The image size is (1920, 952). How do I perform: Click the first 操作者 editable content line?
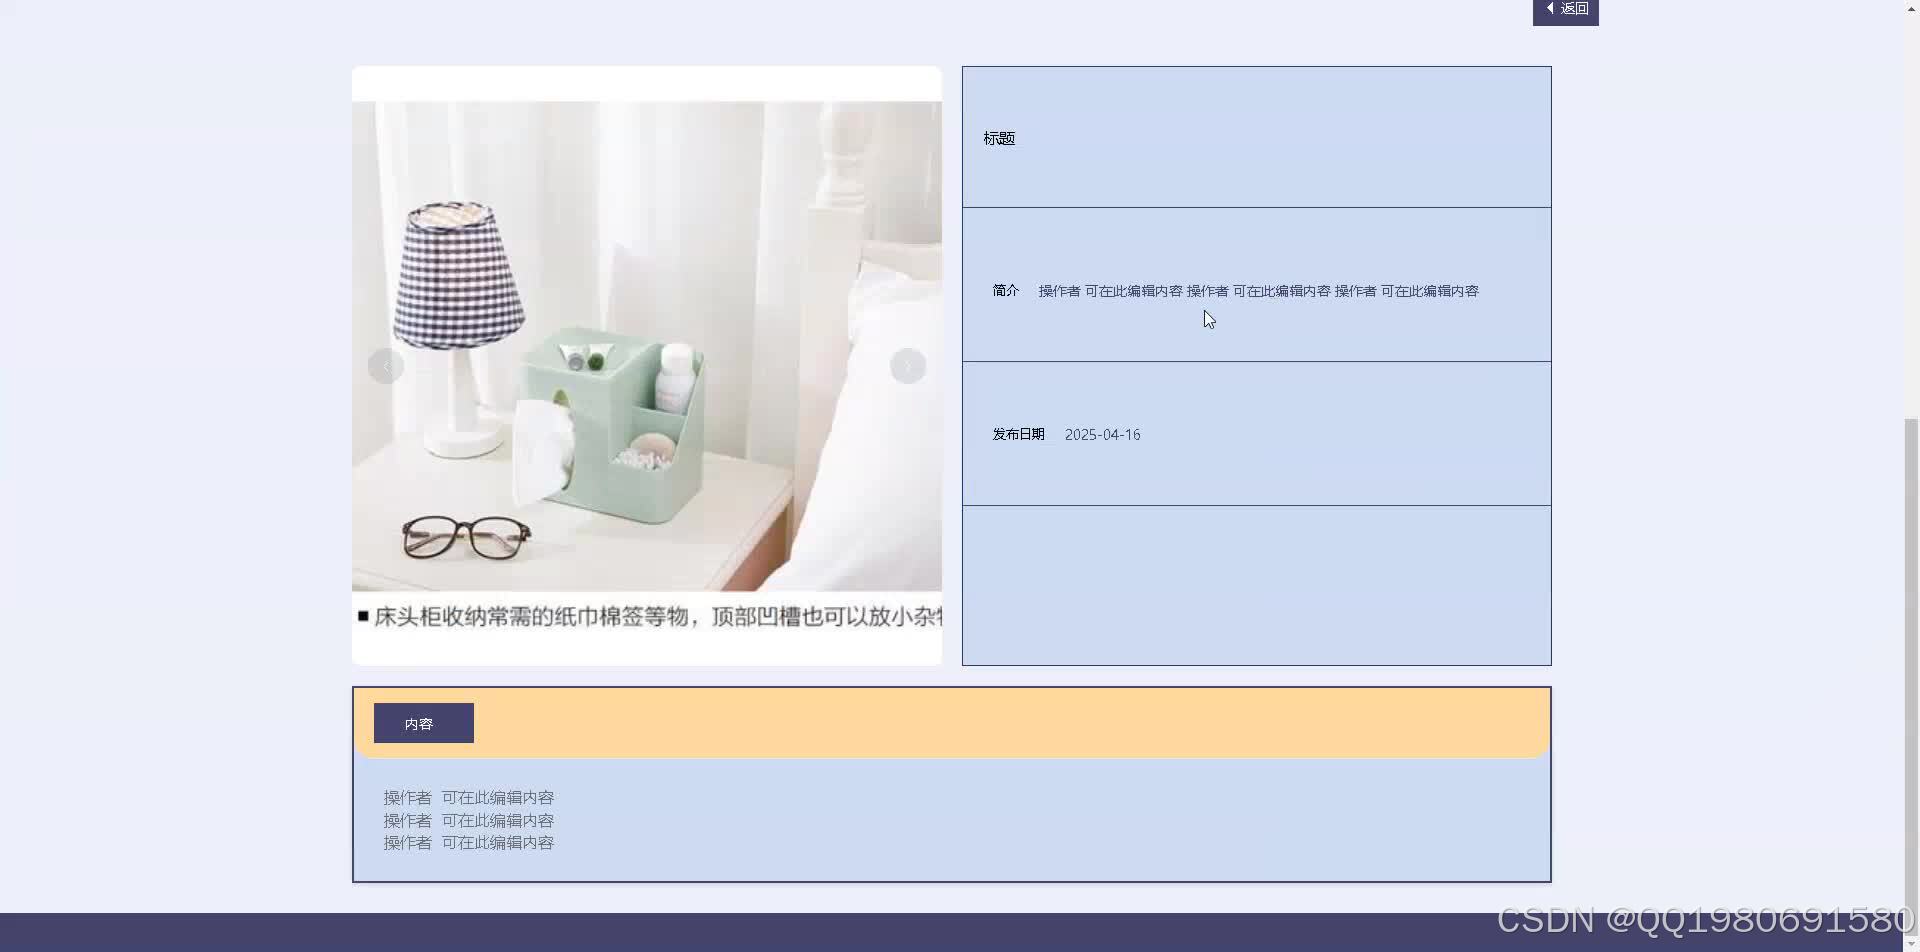pyautogui.click(x=468, y=797)
